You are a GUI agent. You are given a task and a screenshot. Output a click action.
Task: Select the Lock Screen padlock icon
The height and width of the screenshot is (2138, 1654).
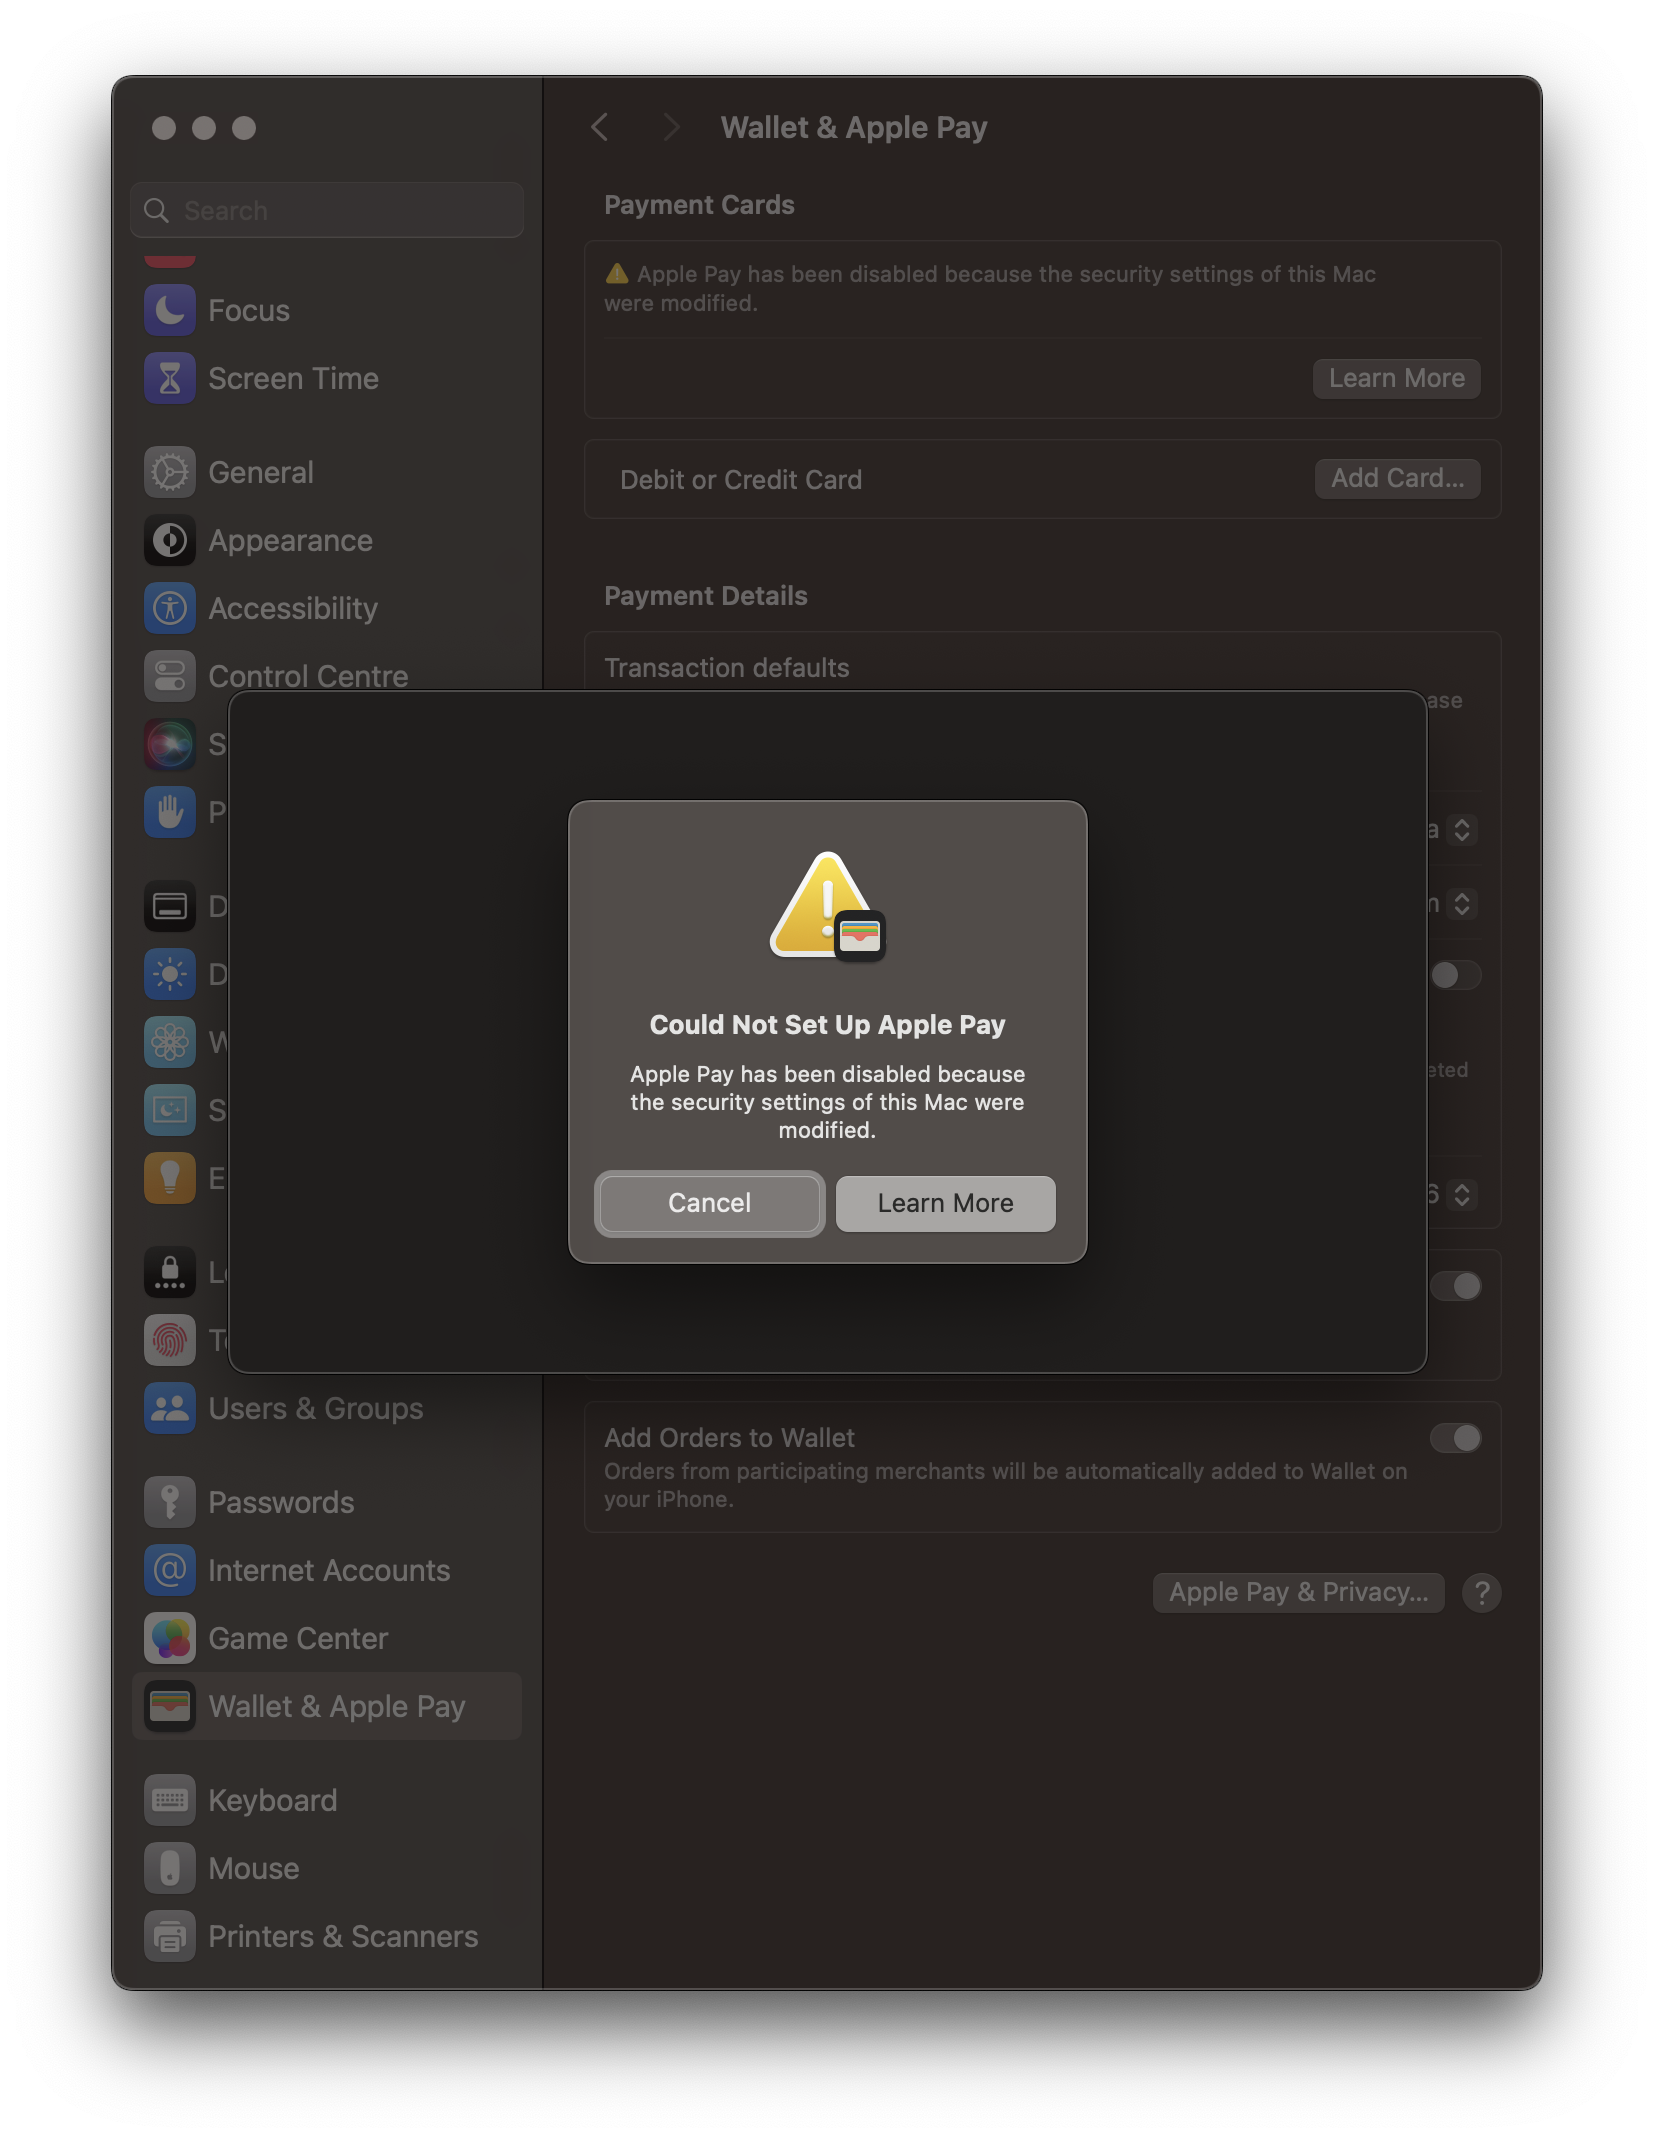[170, 1272]
